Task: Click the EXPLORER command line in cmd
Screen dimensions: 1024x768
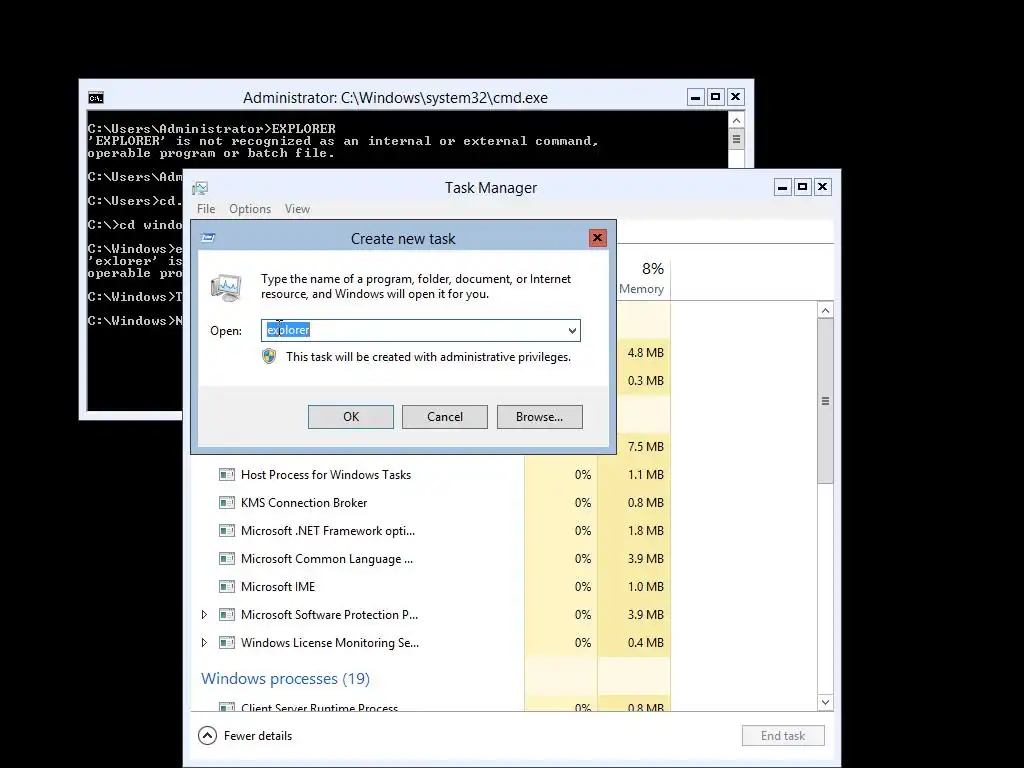Action: pos(212,129)
